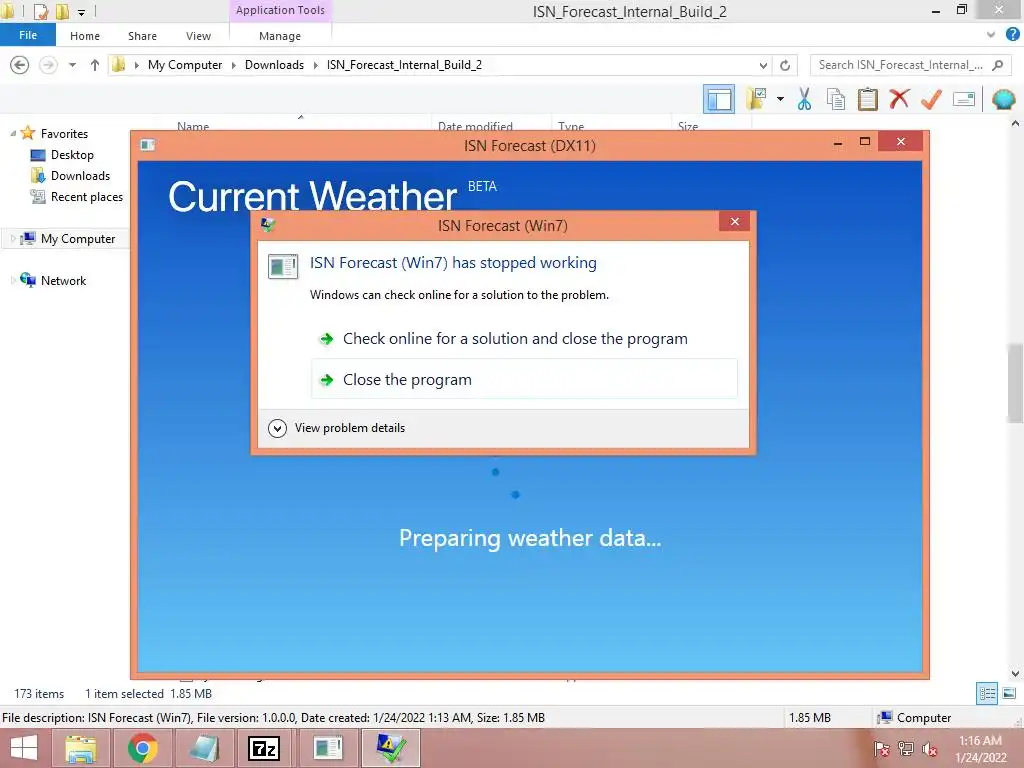Click the Action Center flag tray icon
The image size is (1024, 768).
tap(881, 749)
